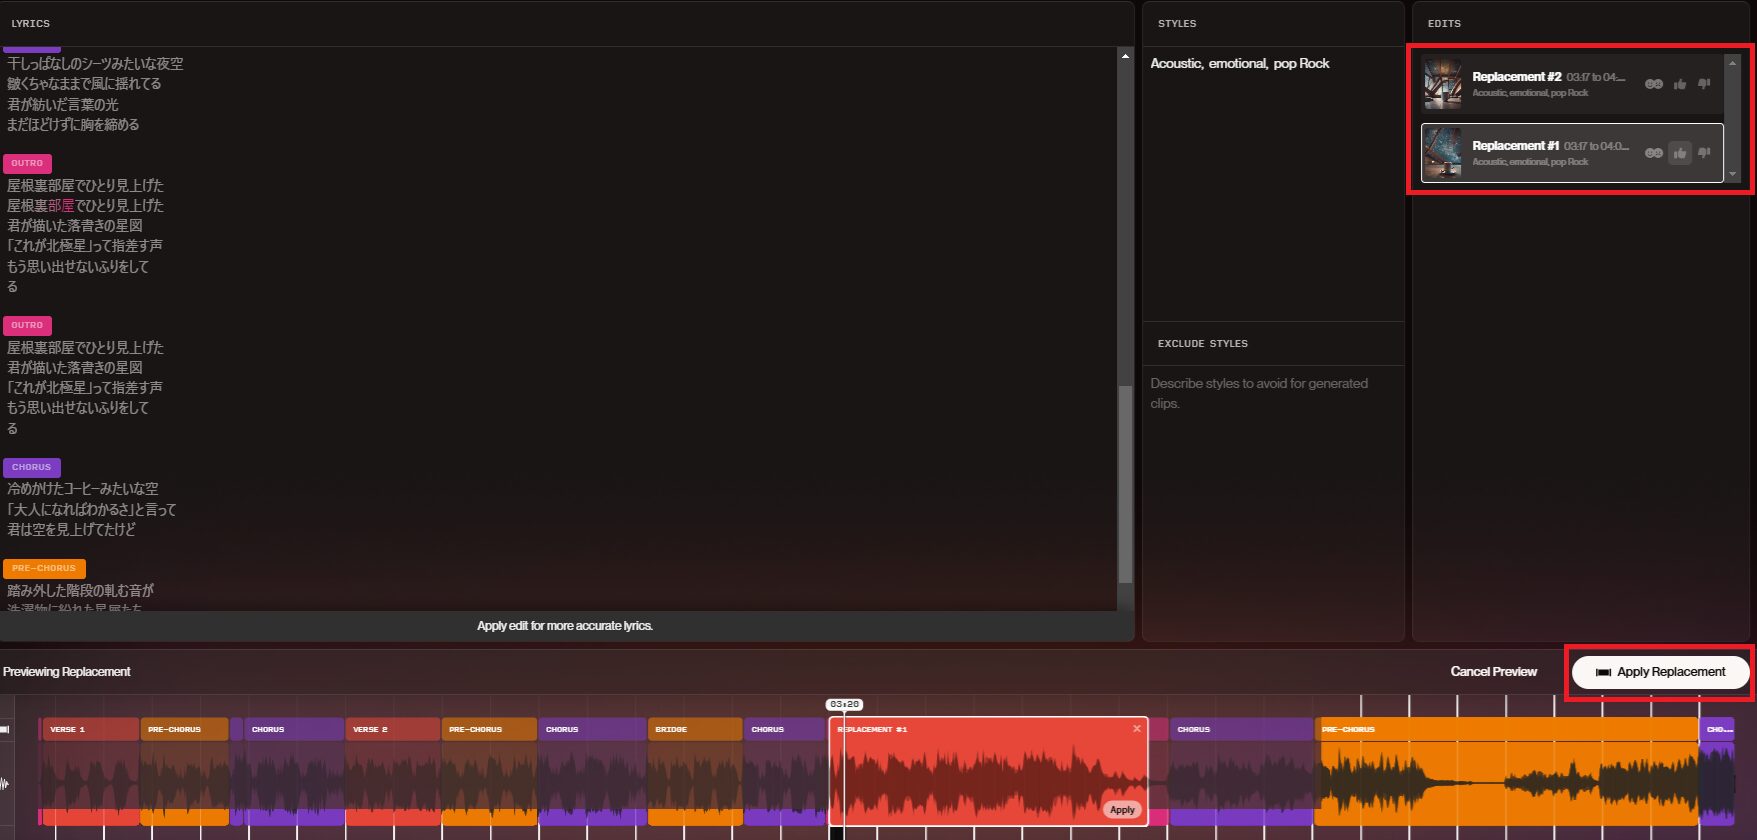The width and height of the screenshot is (1757, 840).
Task: Click thumbs up on Replacement #1
Action: [x=1680, y=153]
